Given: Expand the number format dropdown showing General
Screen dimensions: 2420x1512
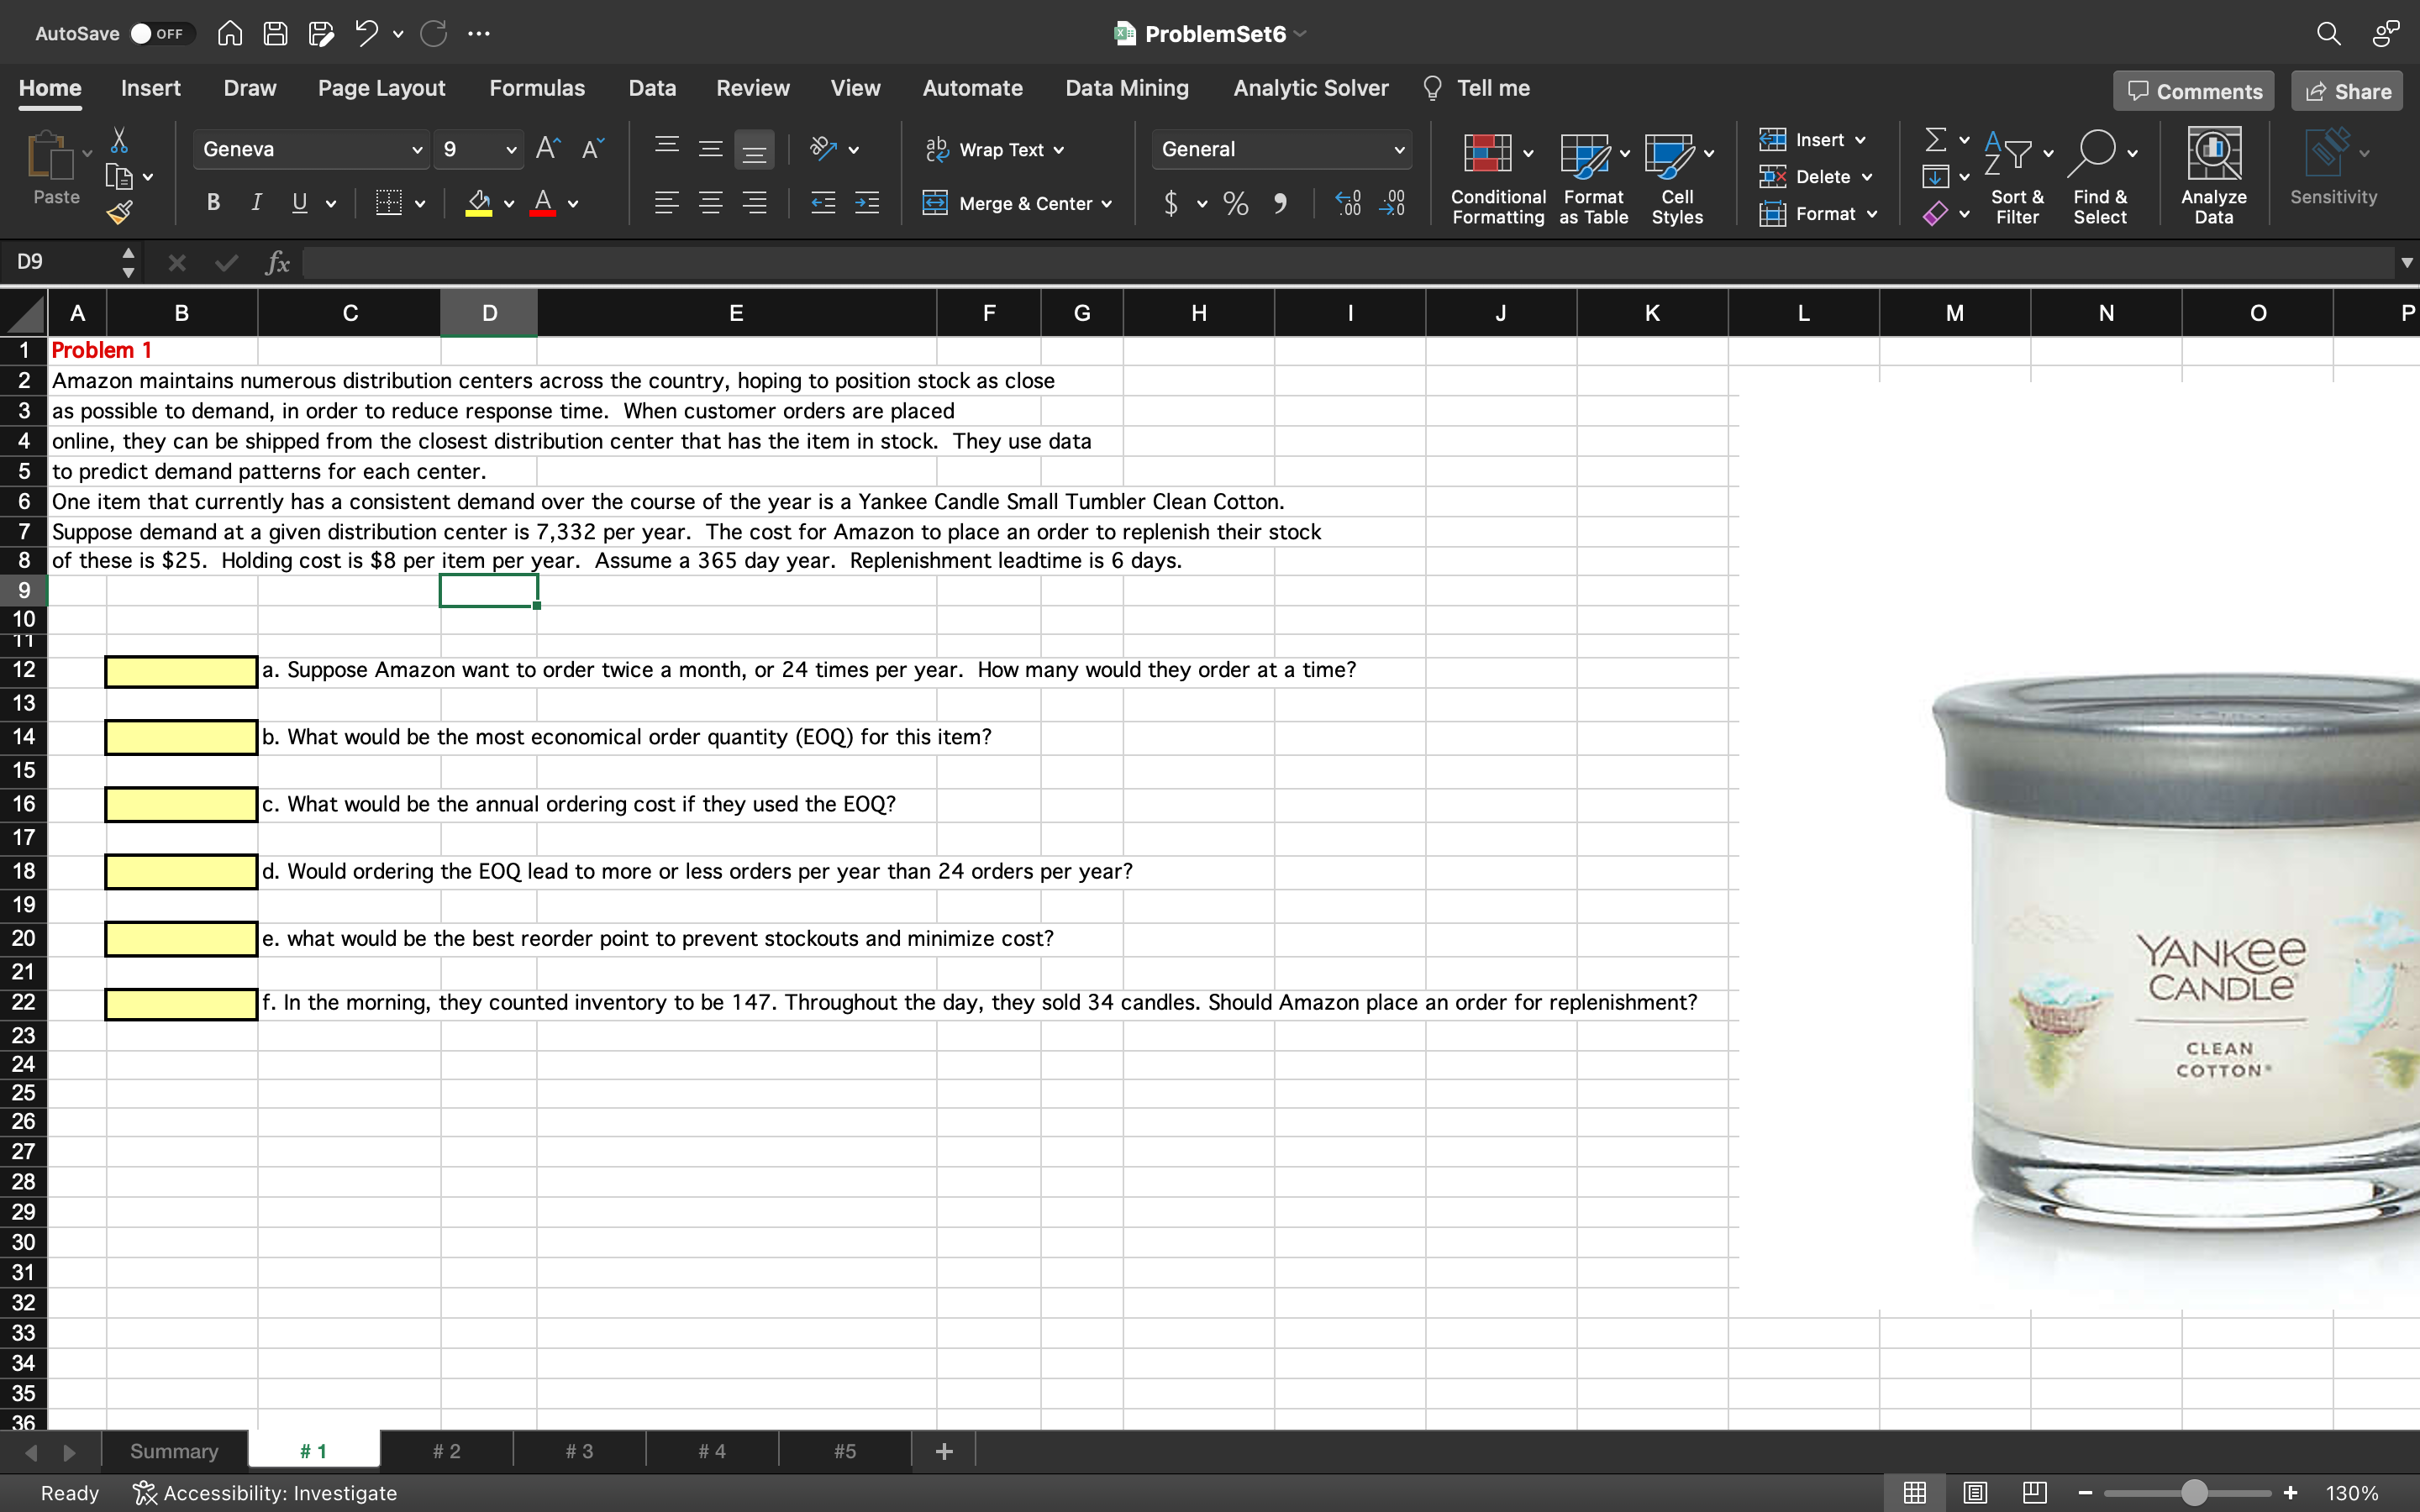Looking at the screenshot, I should (1397, 149).
